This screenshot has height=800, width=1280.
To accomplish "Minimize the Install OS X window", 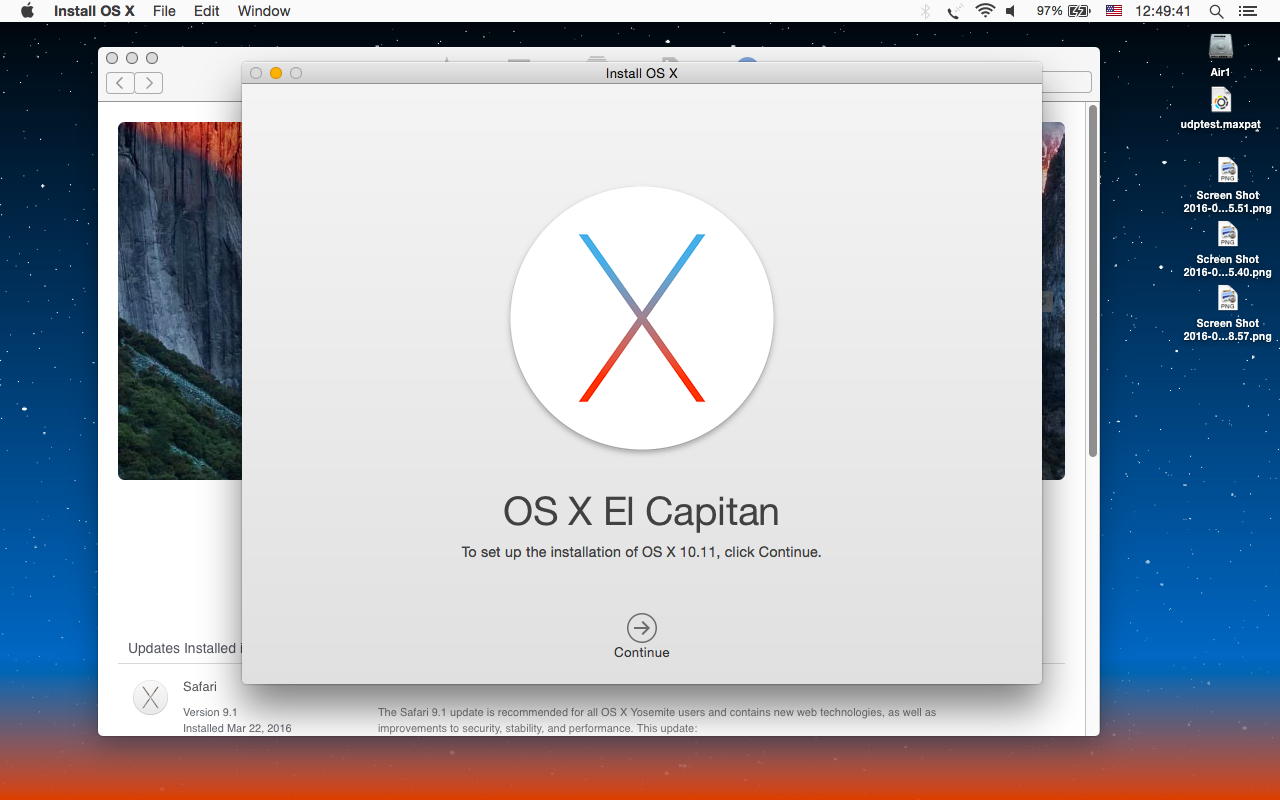I will 276,73.
